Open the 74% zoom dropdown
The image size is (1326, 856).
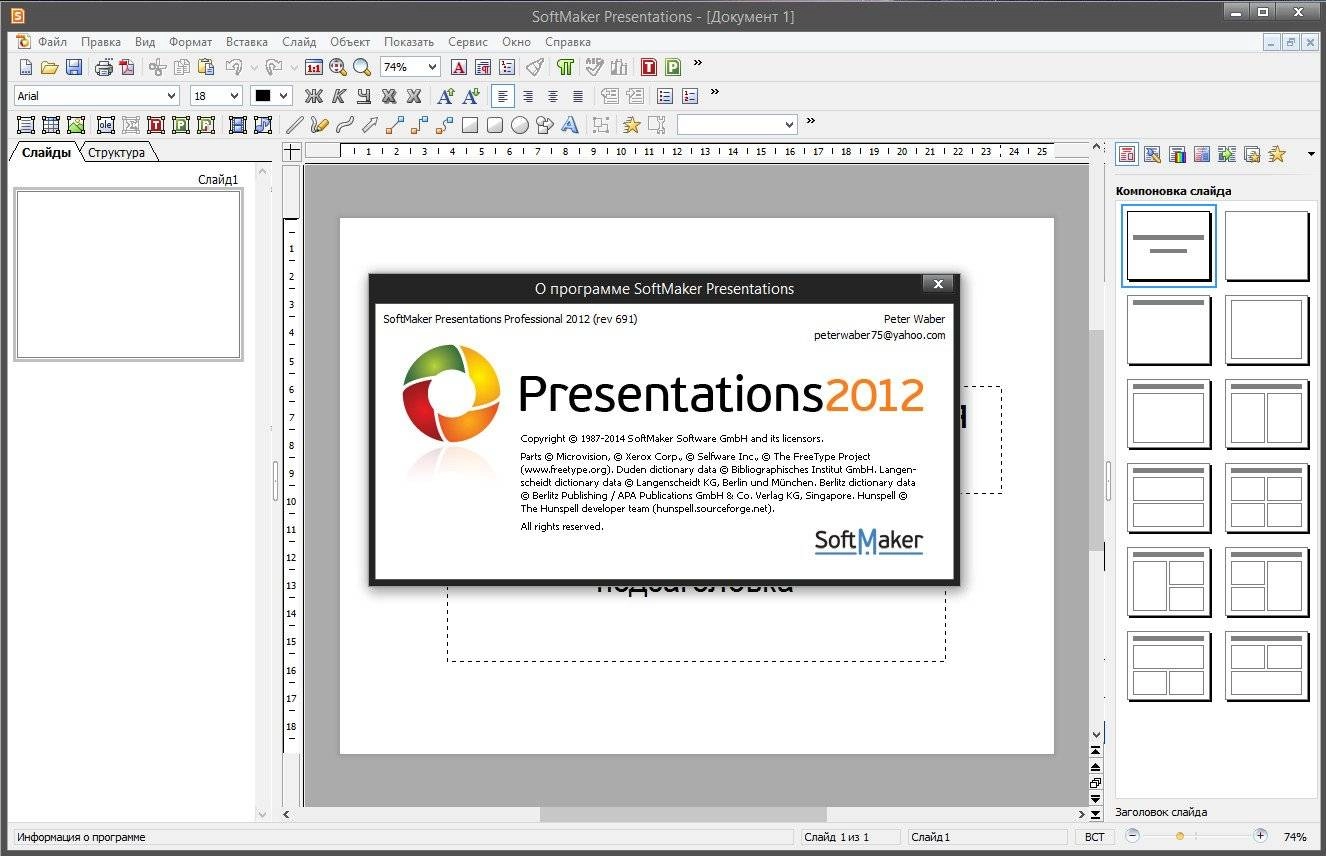pyautogui.click(x=432, y=67)
